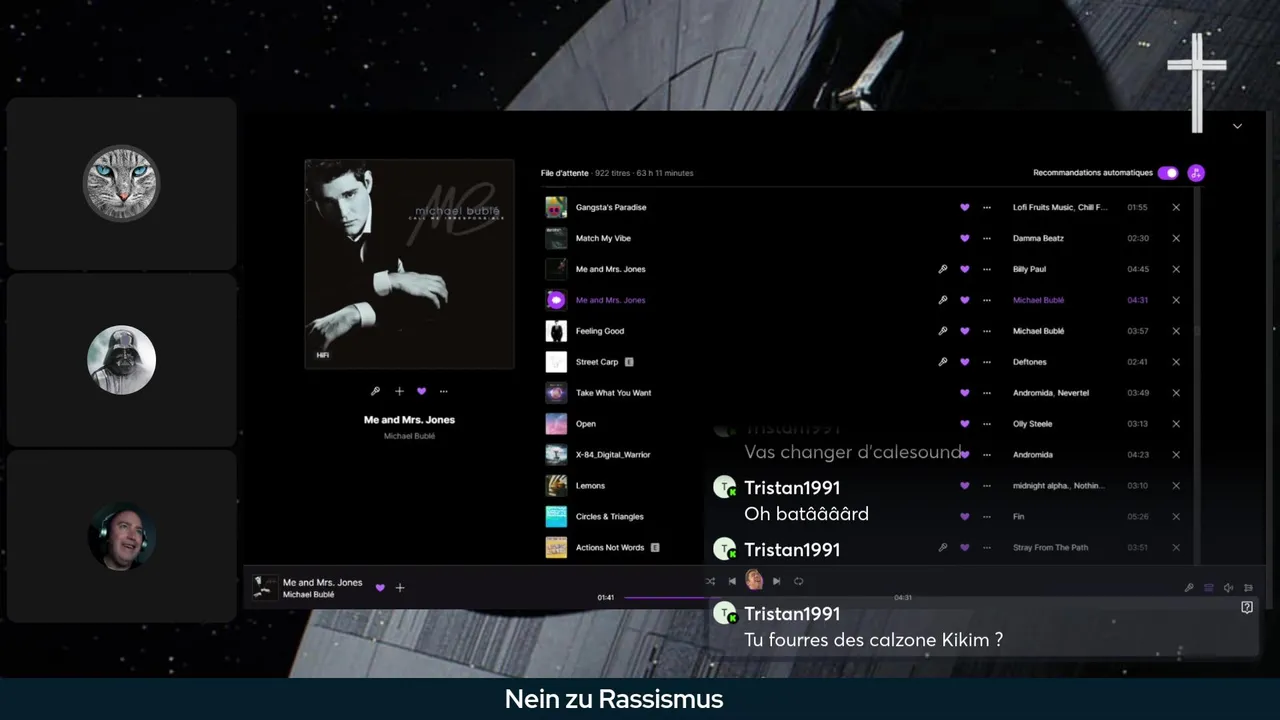This screenshot has width=1280, height=720.
Task: Select the cat avatar participant tile
Action: point(121,183)
